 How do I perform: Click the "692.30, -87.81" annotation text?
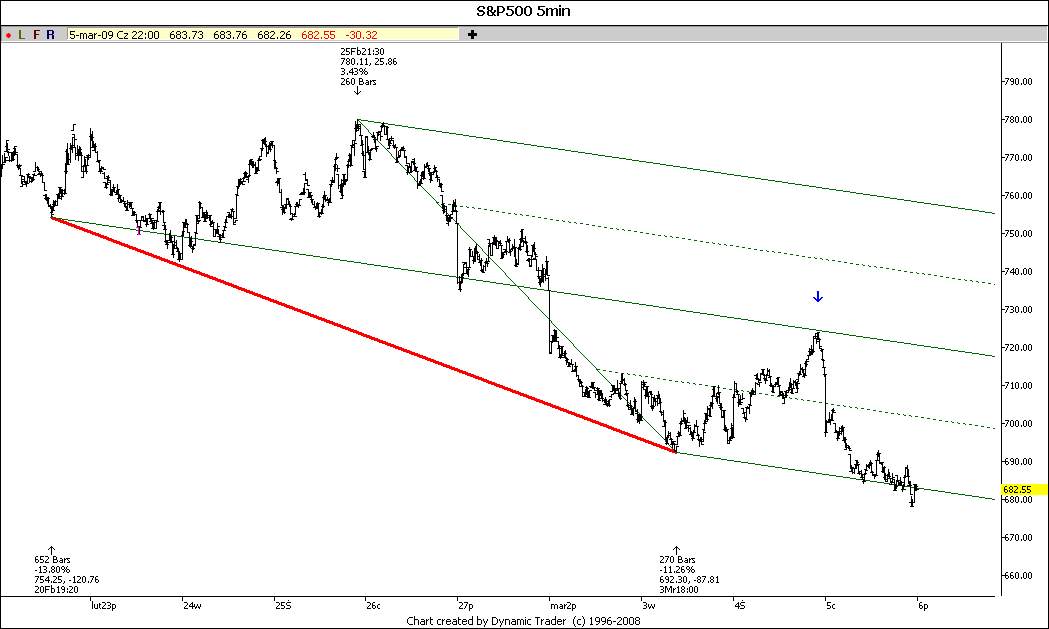pyautogui.click(x=690, y=579)
